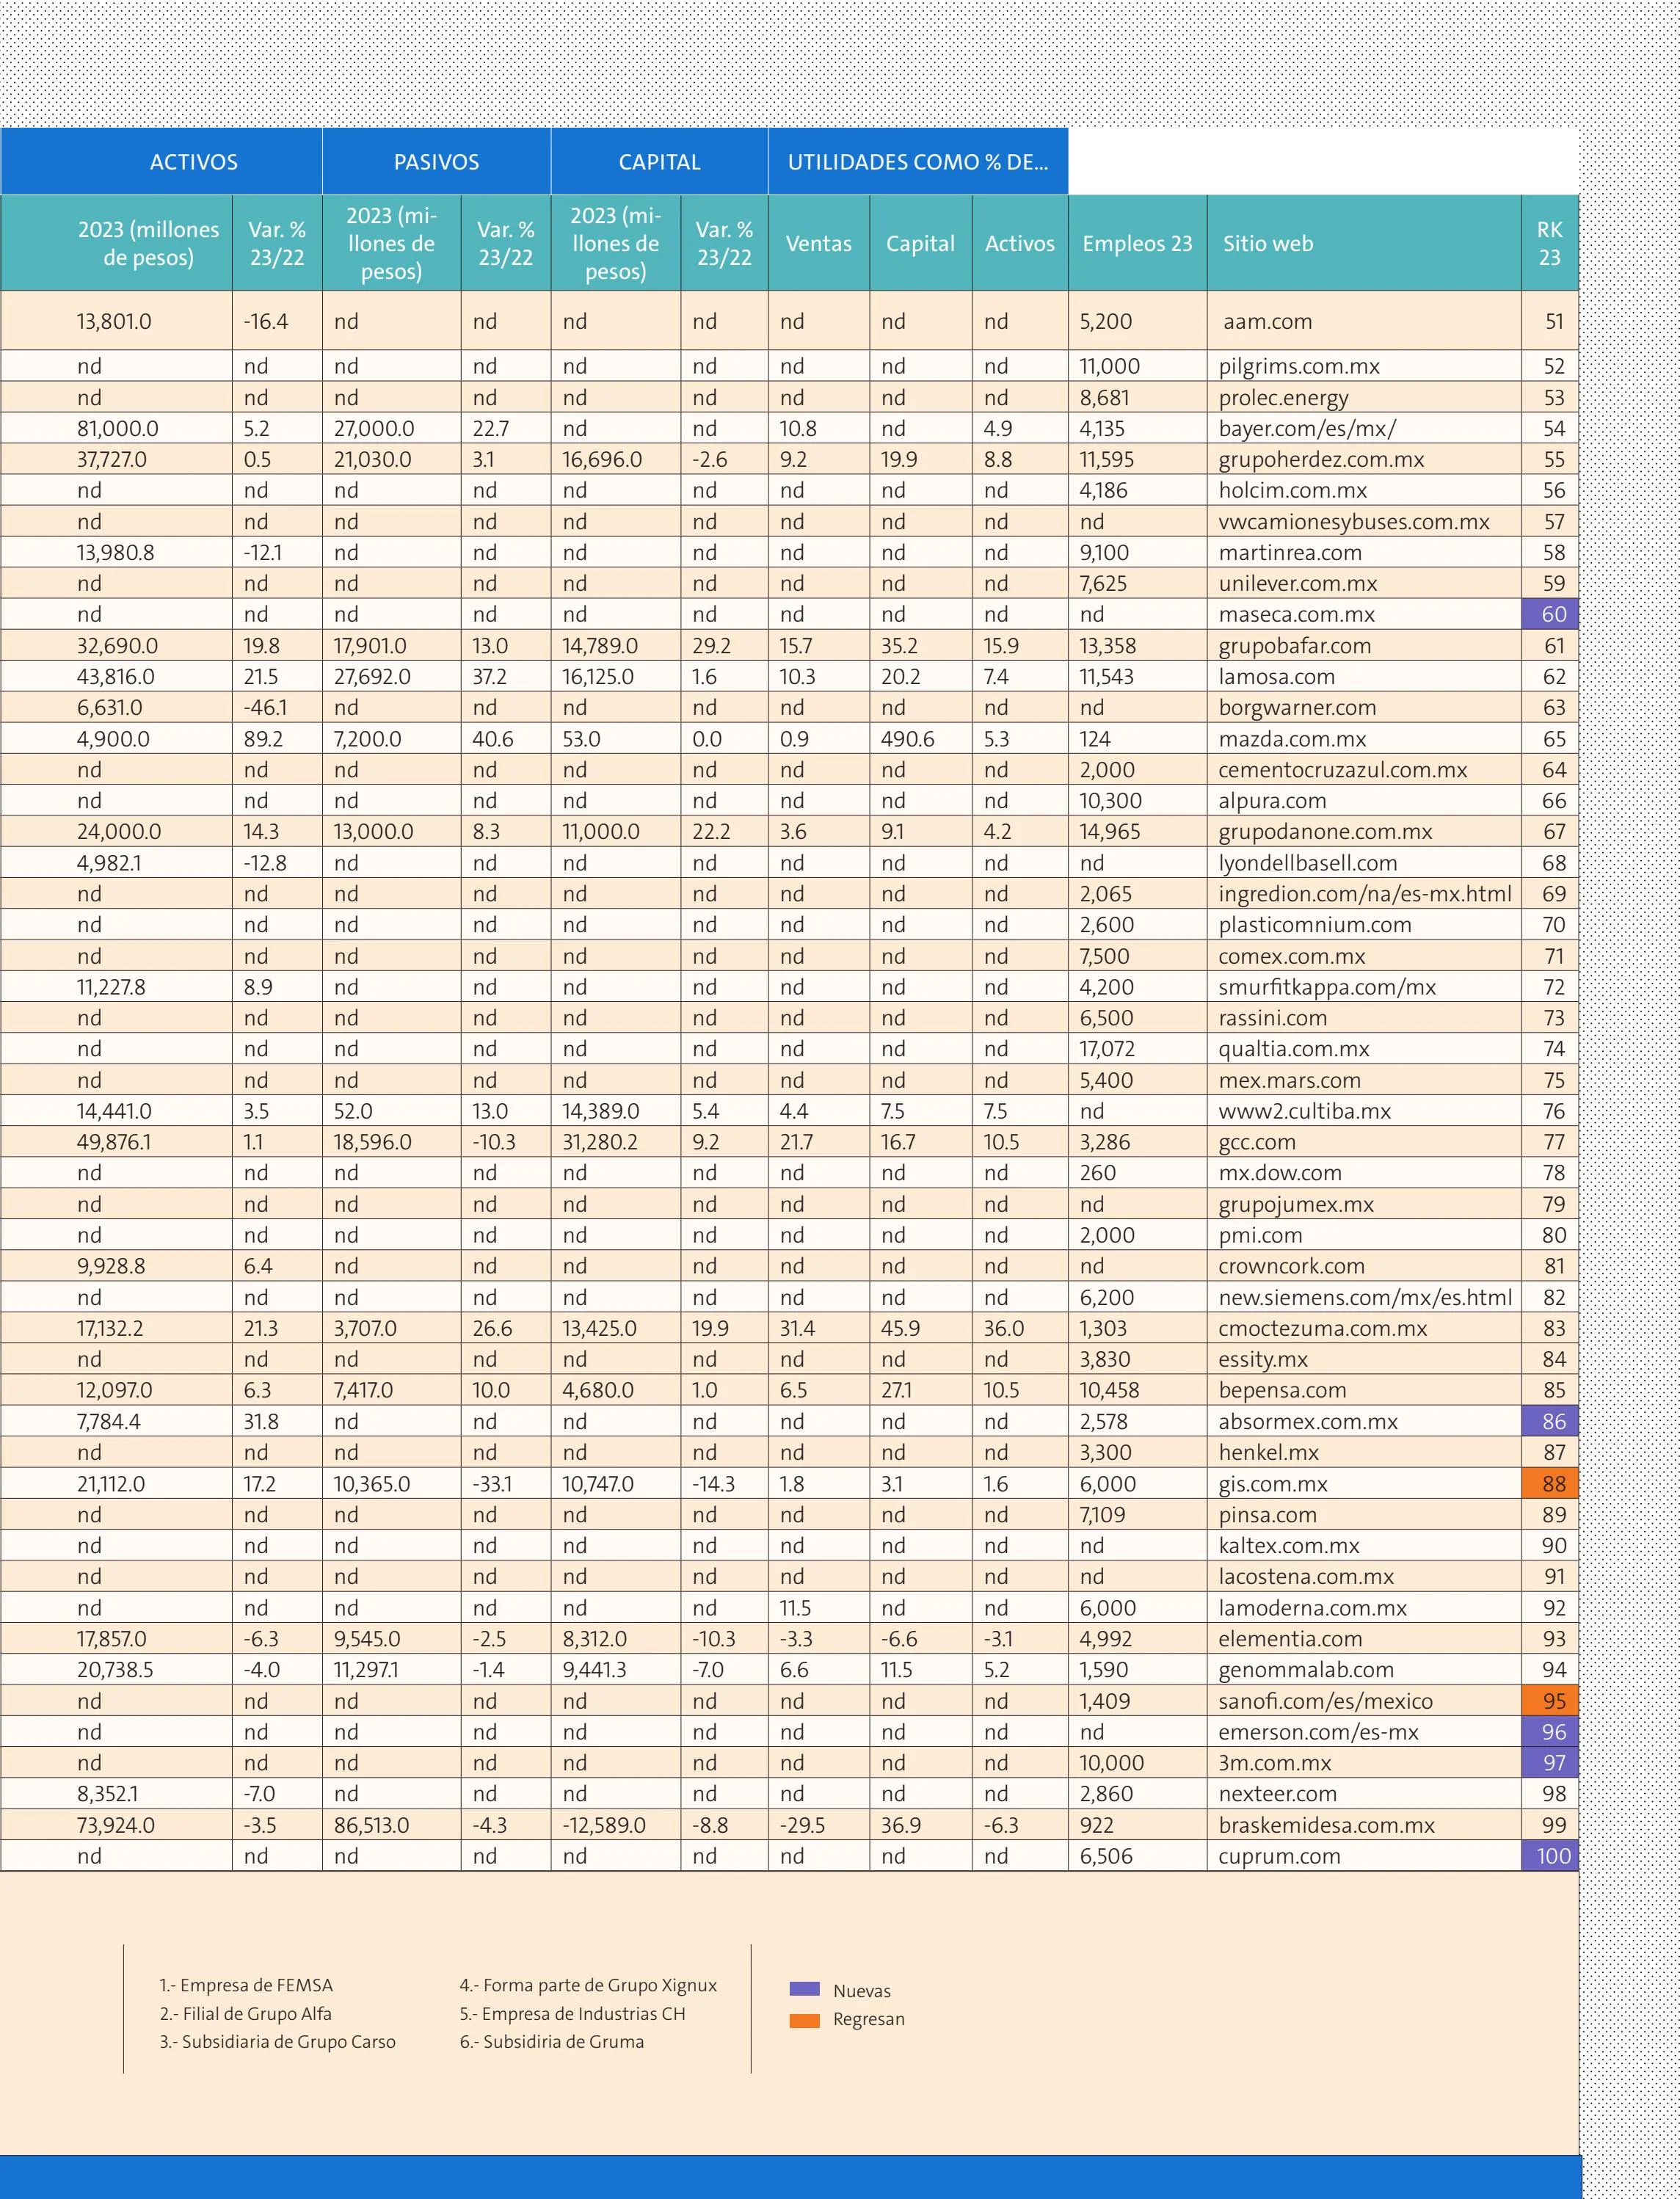Follow the www2.cultiba.mx link
Screen dimensions: 1680x2199
click(1304, 1111)
